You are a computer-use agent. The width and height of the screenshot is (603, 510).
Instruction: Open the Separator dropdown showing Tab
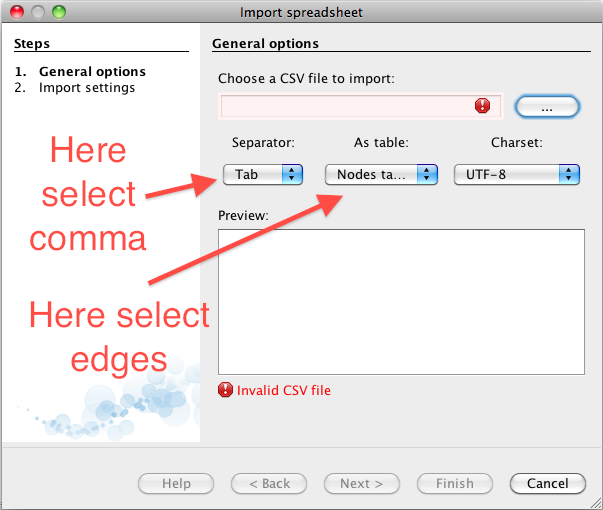(x=263, y=174)
